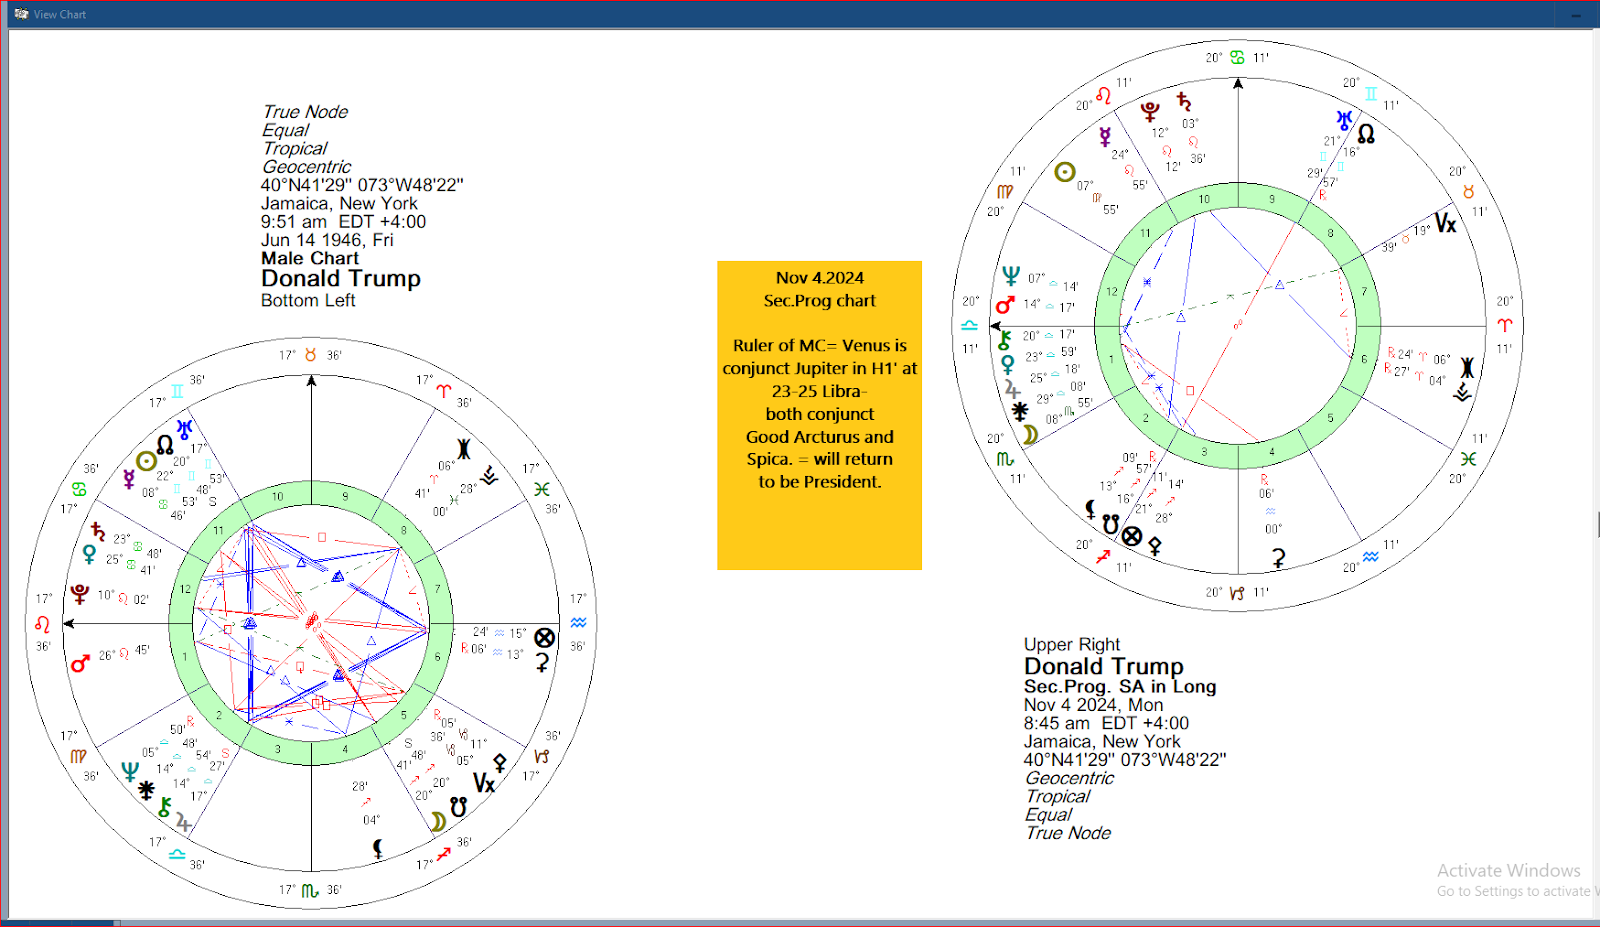Click Aquarius glyph on natal chart descendant
The height and width of the screenshot is (927, 1600).
pyautogui.click(x=578, y=622)
